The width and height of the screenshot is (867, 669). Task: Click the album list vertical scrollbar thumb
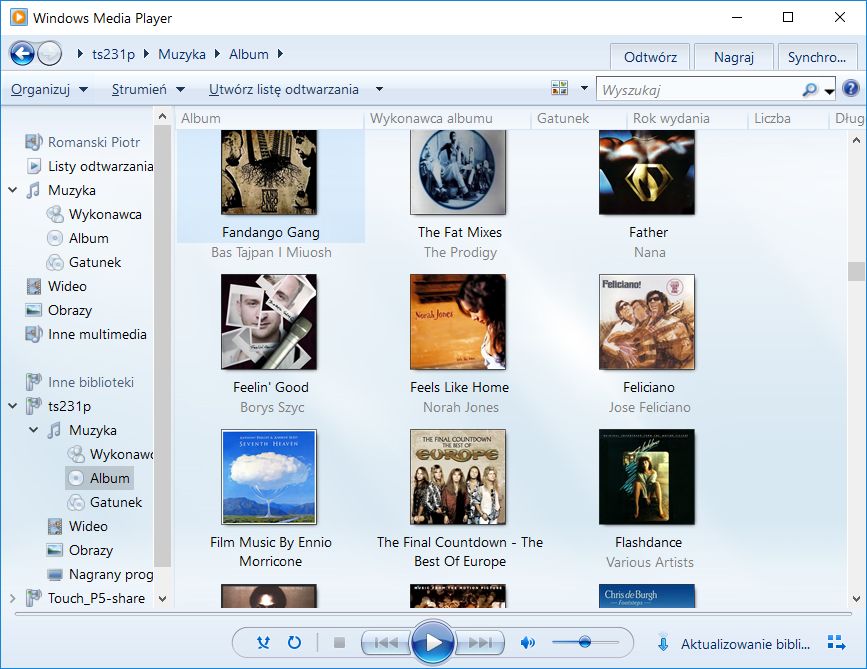tap(856, 271)
